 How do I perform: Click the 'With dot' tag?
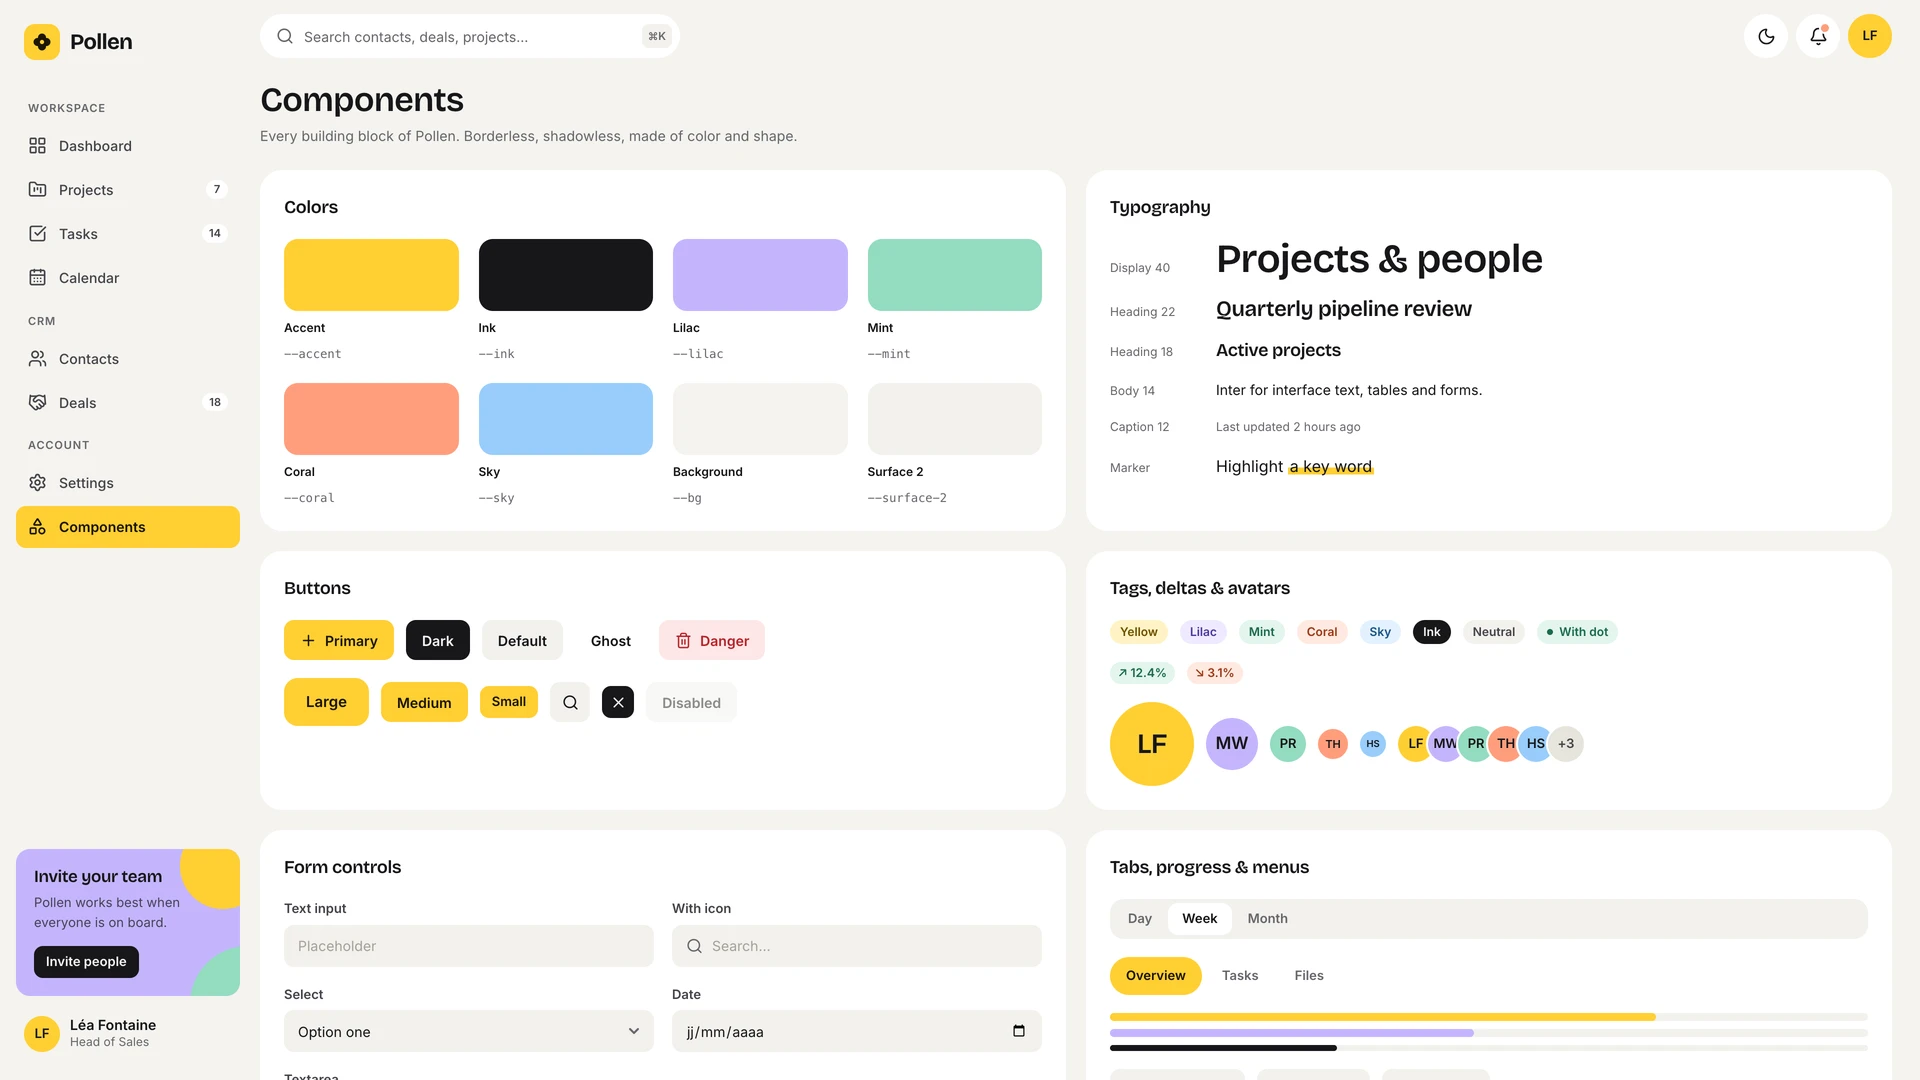tap(1577, 632)
